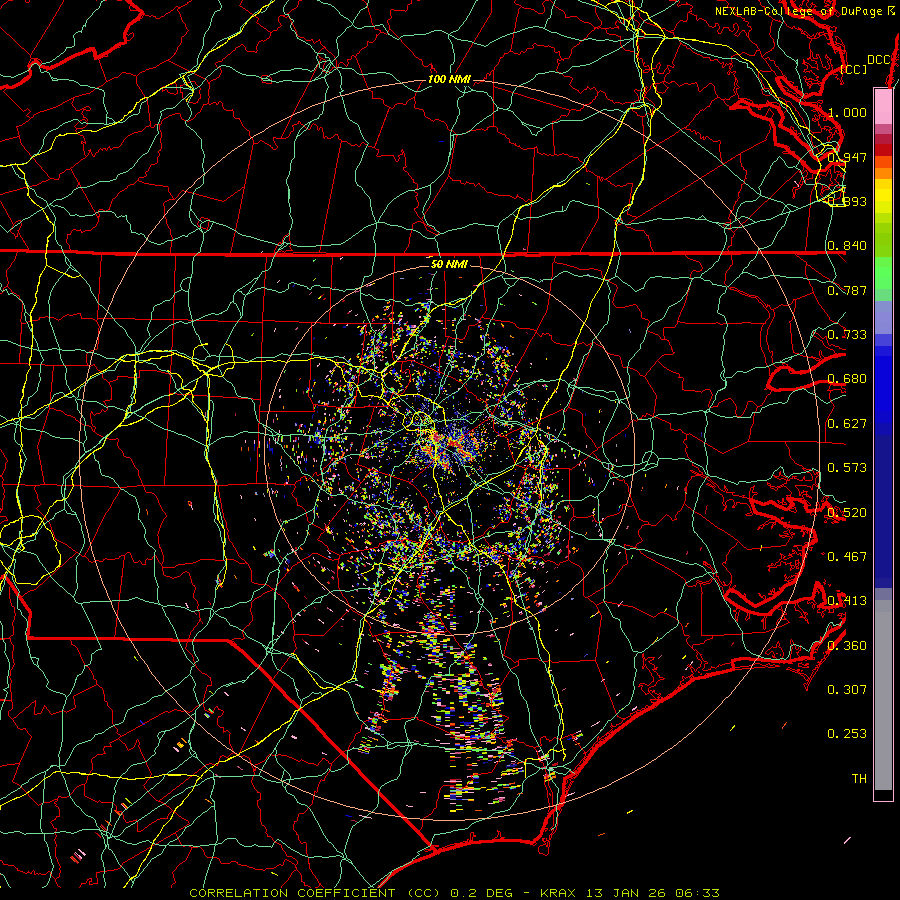Click the 0.573 scale value
The width and height of the screenshot is (900, 900).
[x=847, y=467]
